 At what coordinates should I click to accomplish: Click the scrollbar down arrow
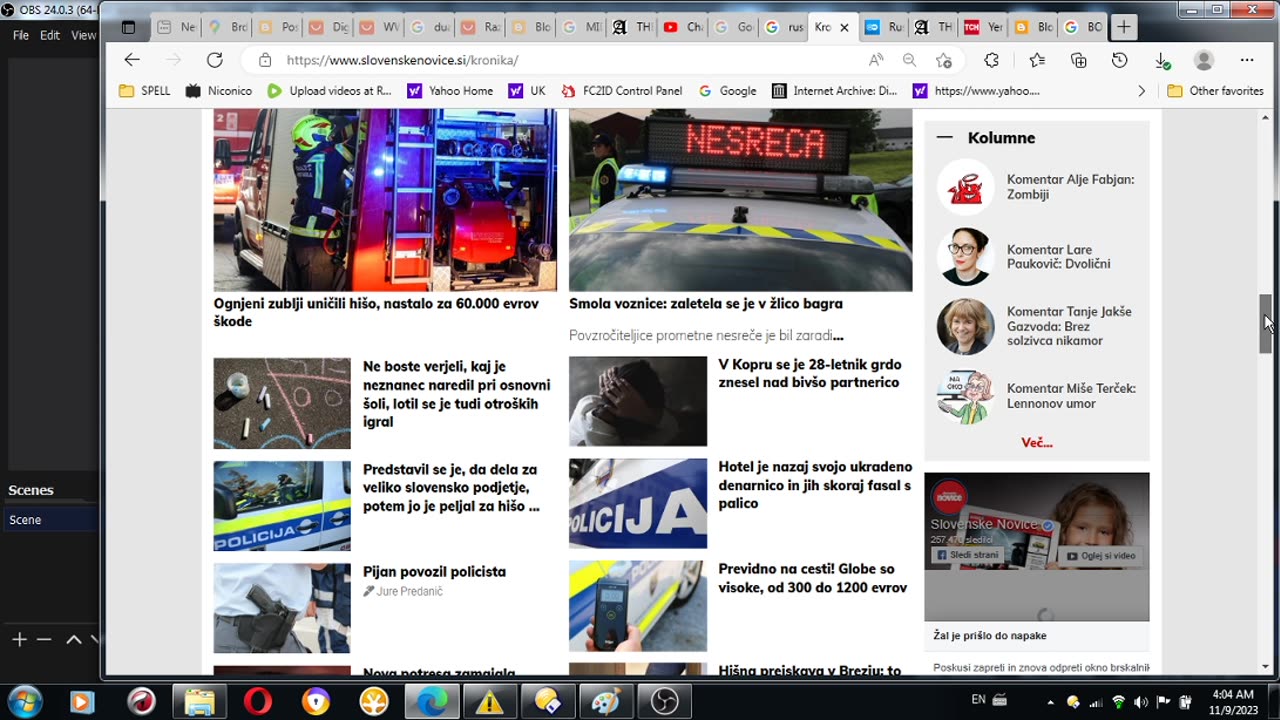1266,667
